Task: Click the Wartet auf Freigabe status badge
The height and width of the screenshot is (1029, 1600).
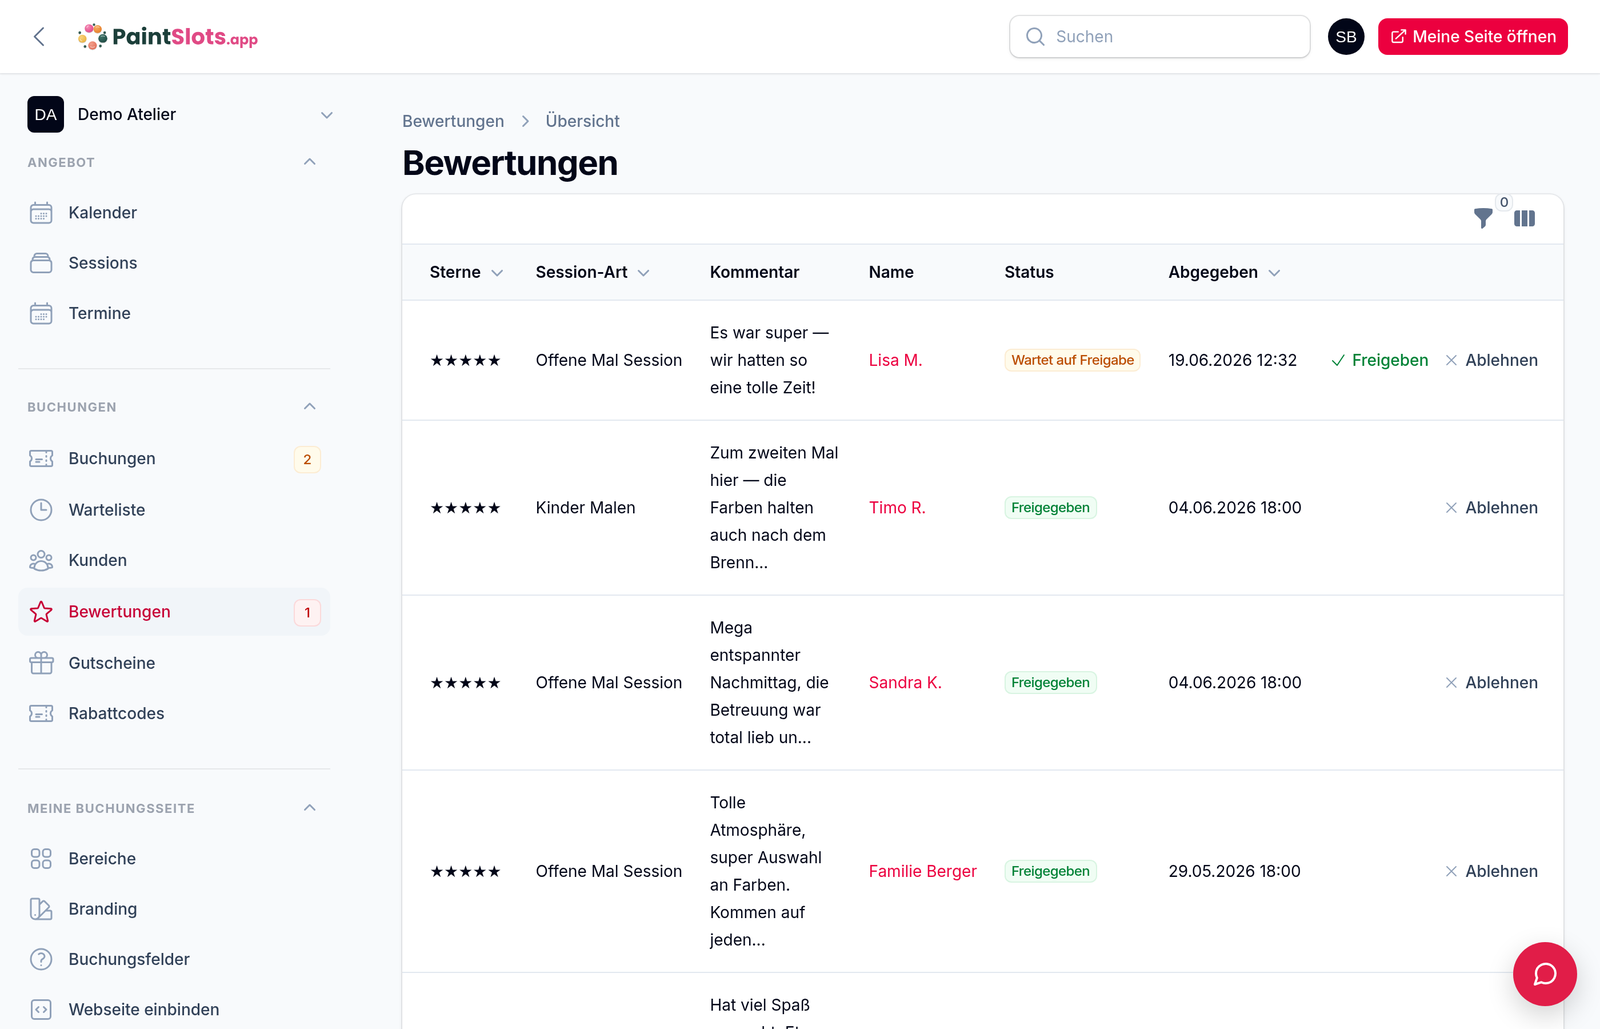Action: coord(1072,360)
